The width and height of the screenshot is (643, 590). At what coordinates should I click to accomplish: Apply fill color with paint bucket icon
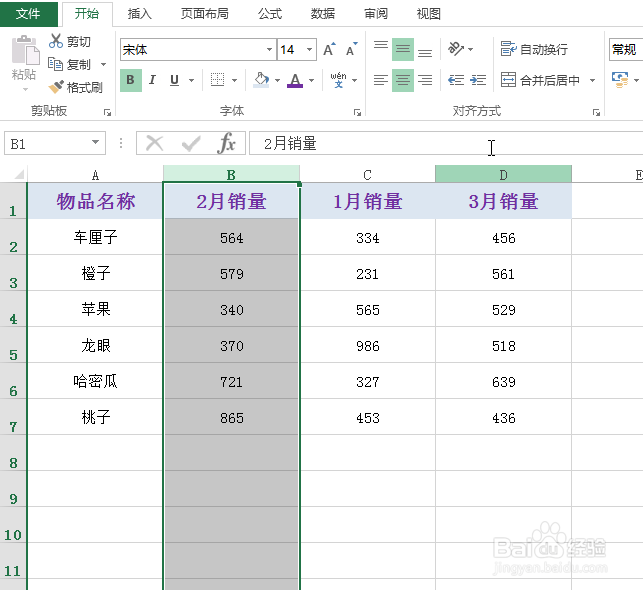coord(261,80)
